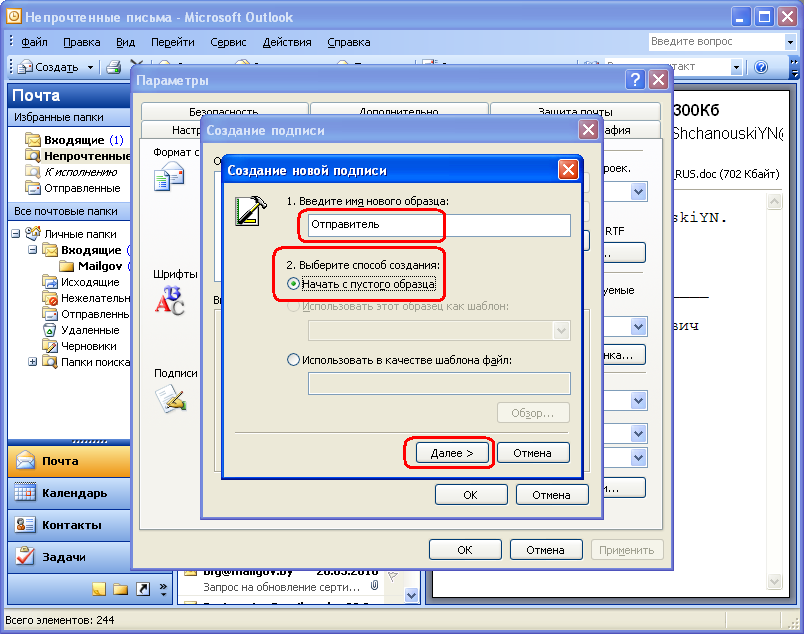Select the Отправленные folder under Личные папки

point(86,314)
